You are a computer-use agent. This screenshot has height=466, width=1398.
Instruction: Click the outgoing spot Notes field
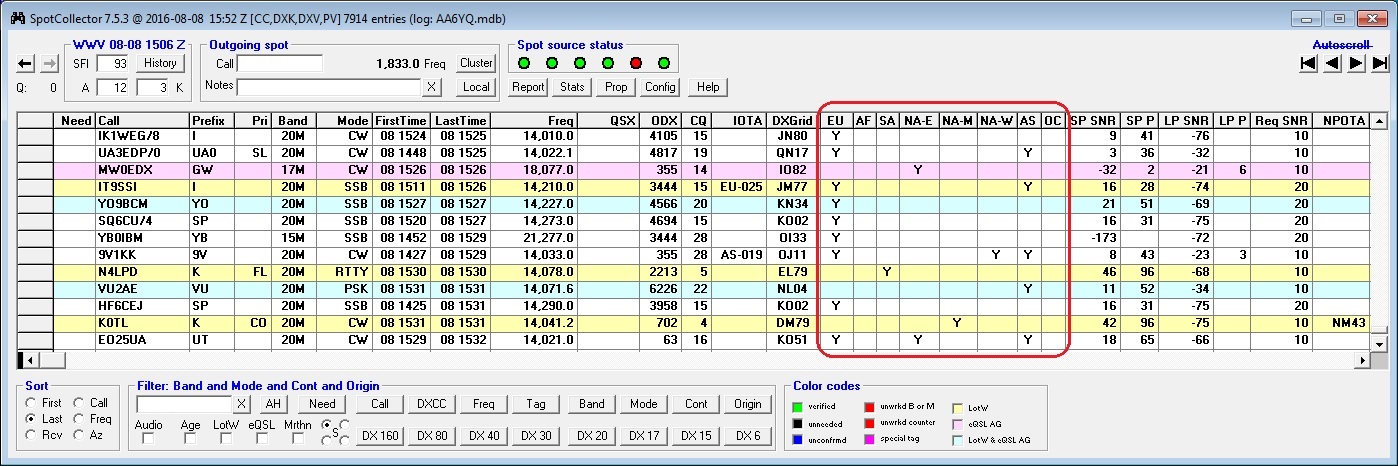[329, 87]
